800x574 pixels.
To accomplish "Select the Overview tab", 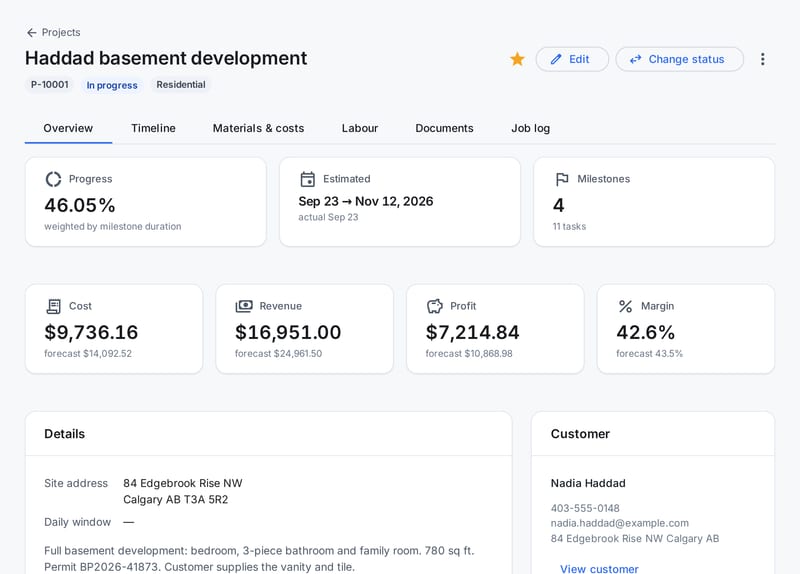I will click(68, 128).
